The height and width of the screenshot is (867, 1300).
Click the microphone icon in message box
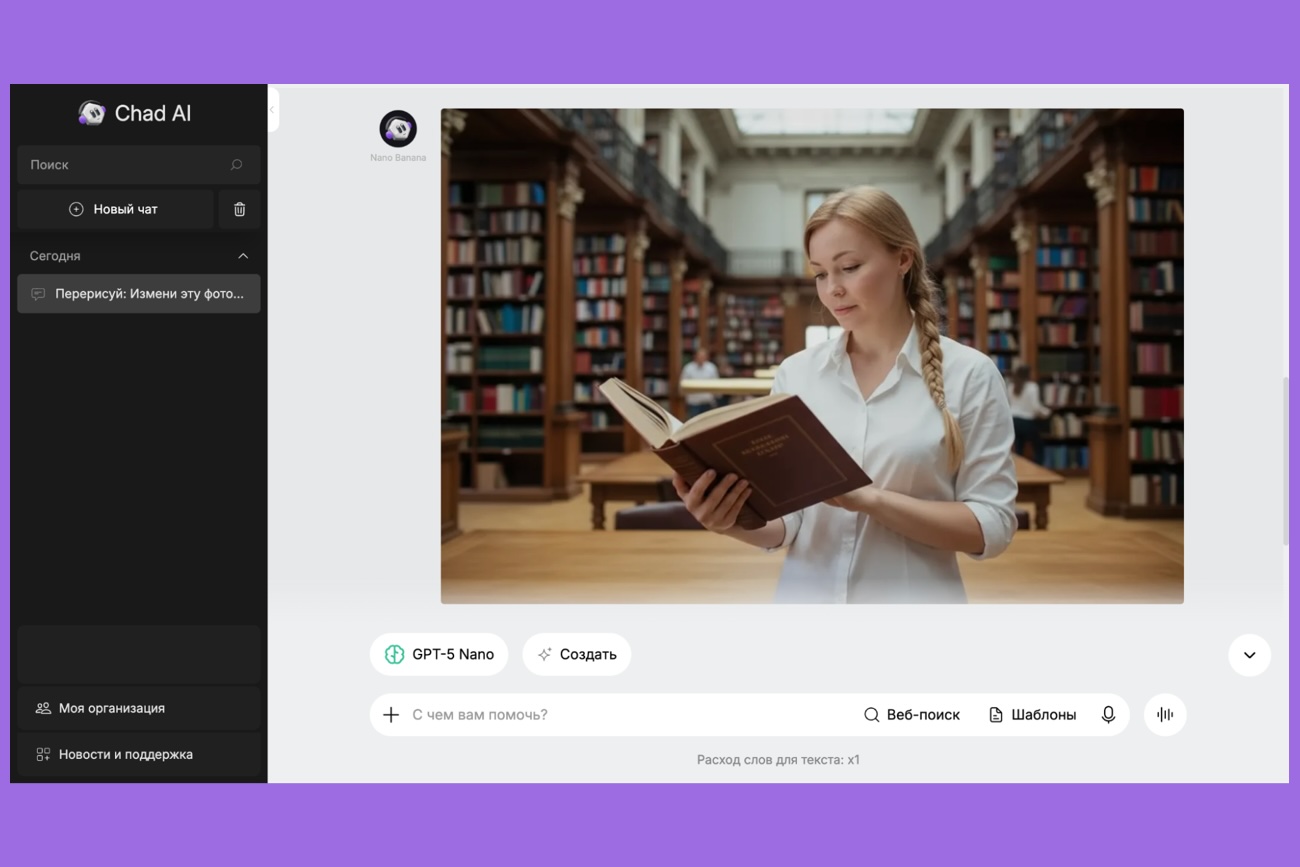coord(1108,715)
